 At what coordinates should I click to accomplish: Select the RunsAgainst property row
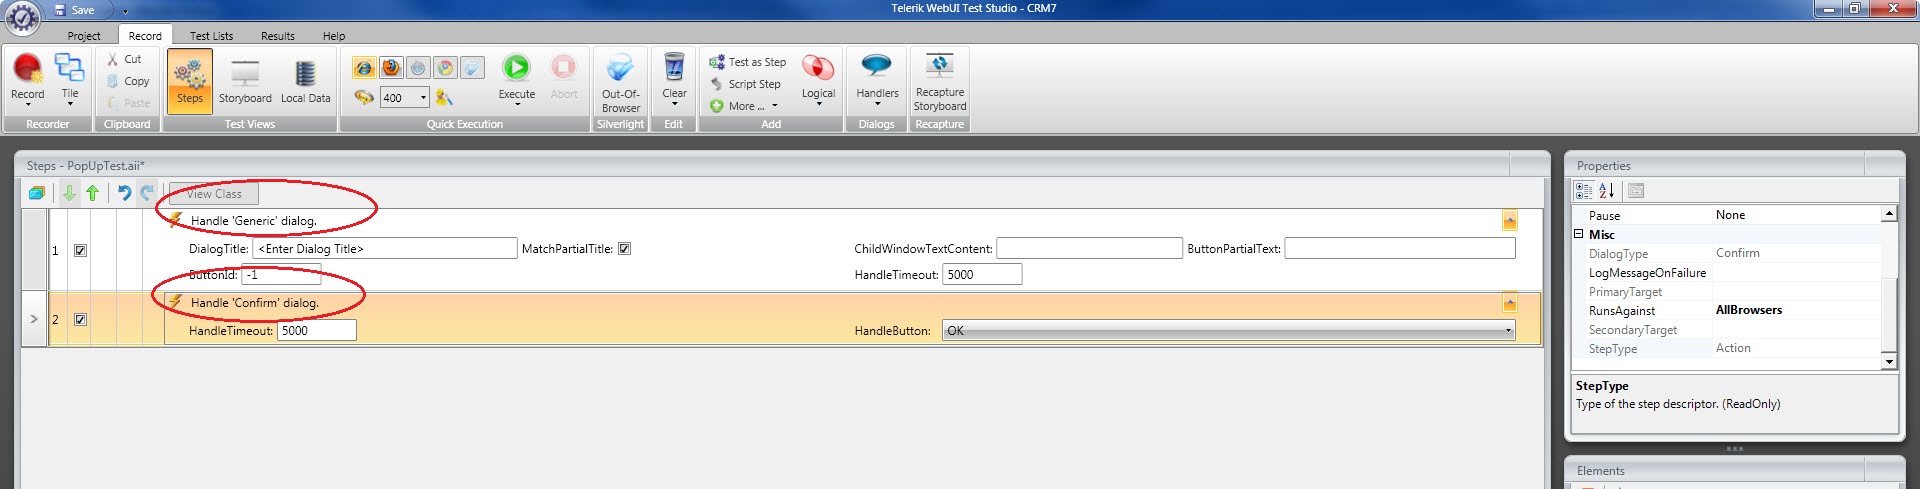point(1727,310)
